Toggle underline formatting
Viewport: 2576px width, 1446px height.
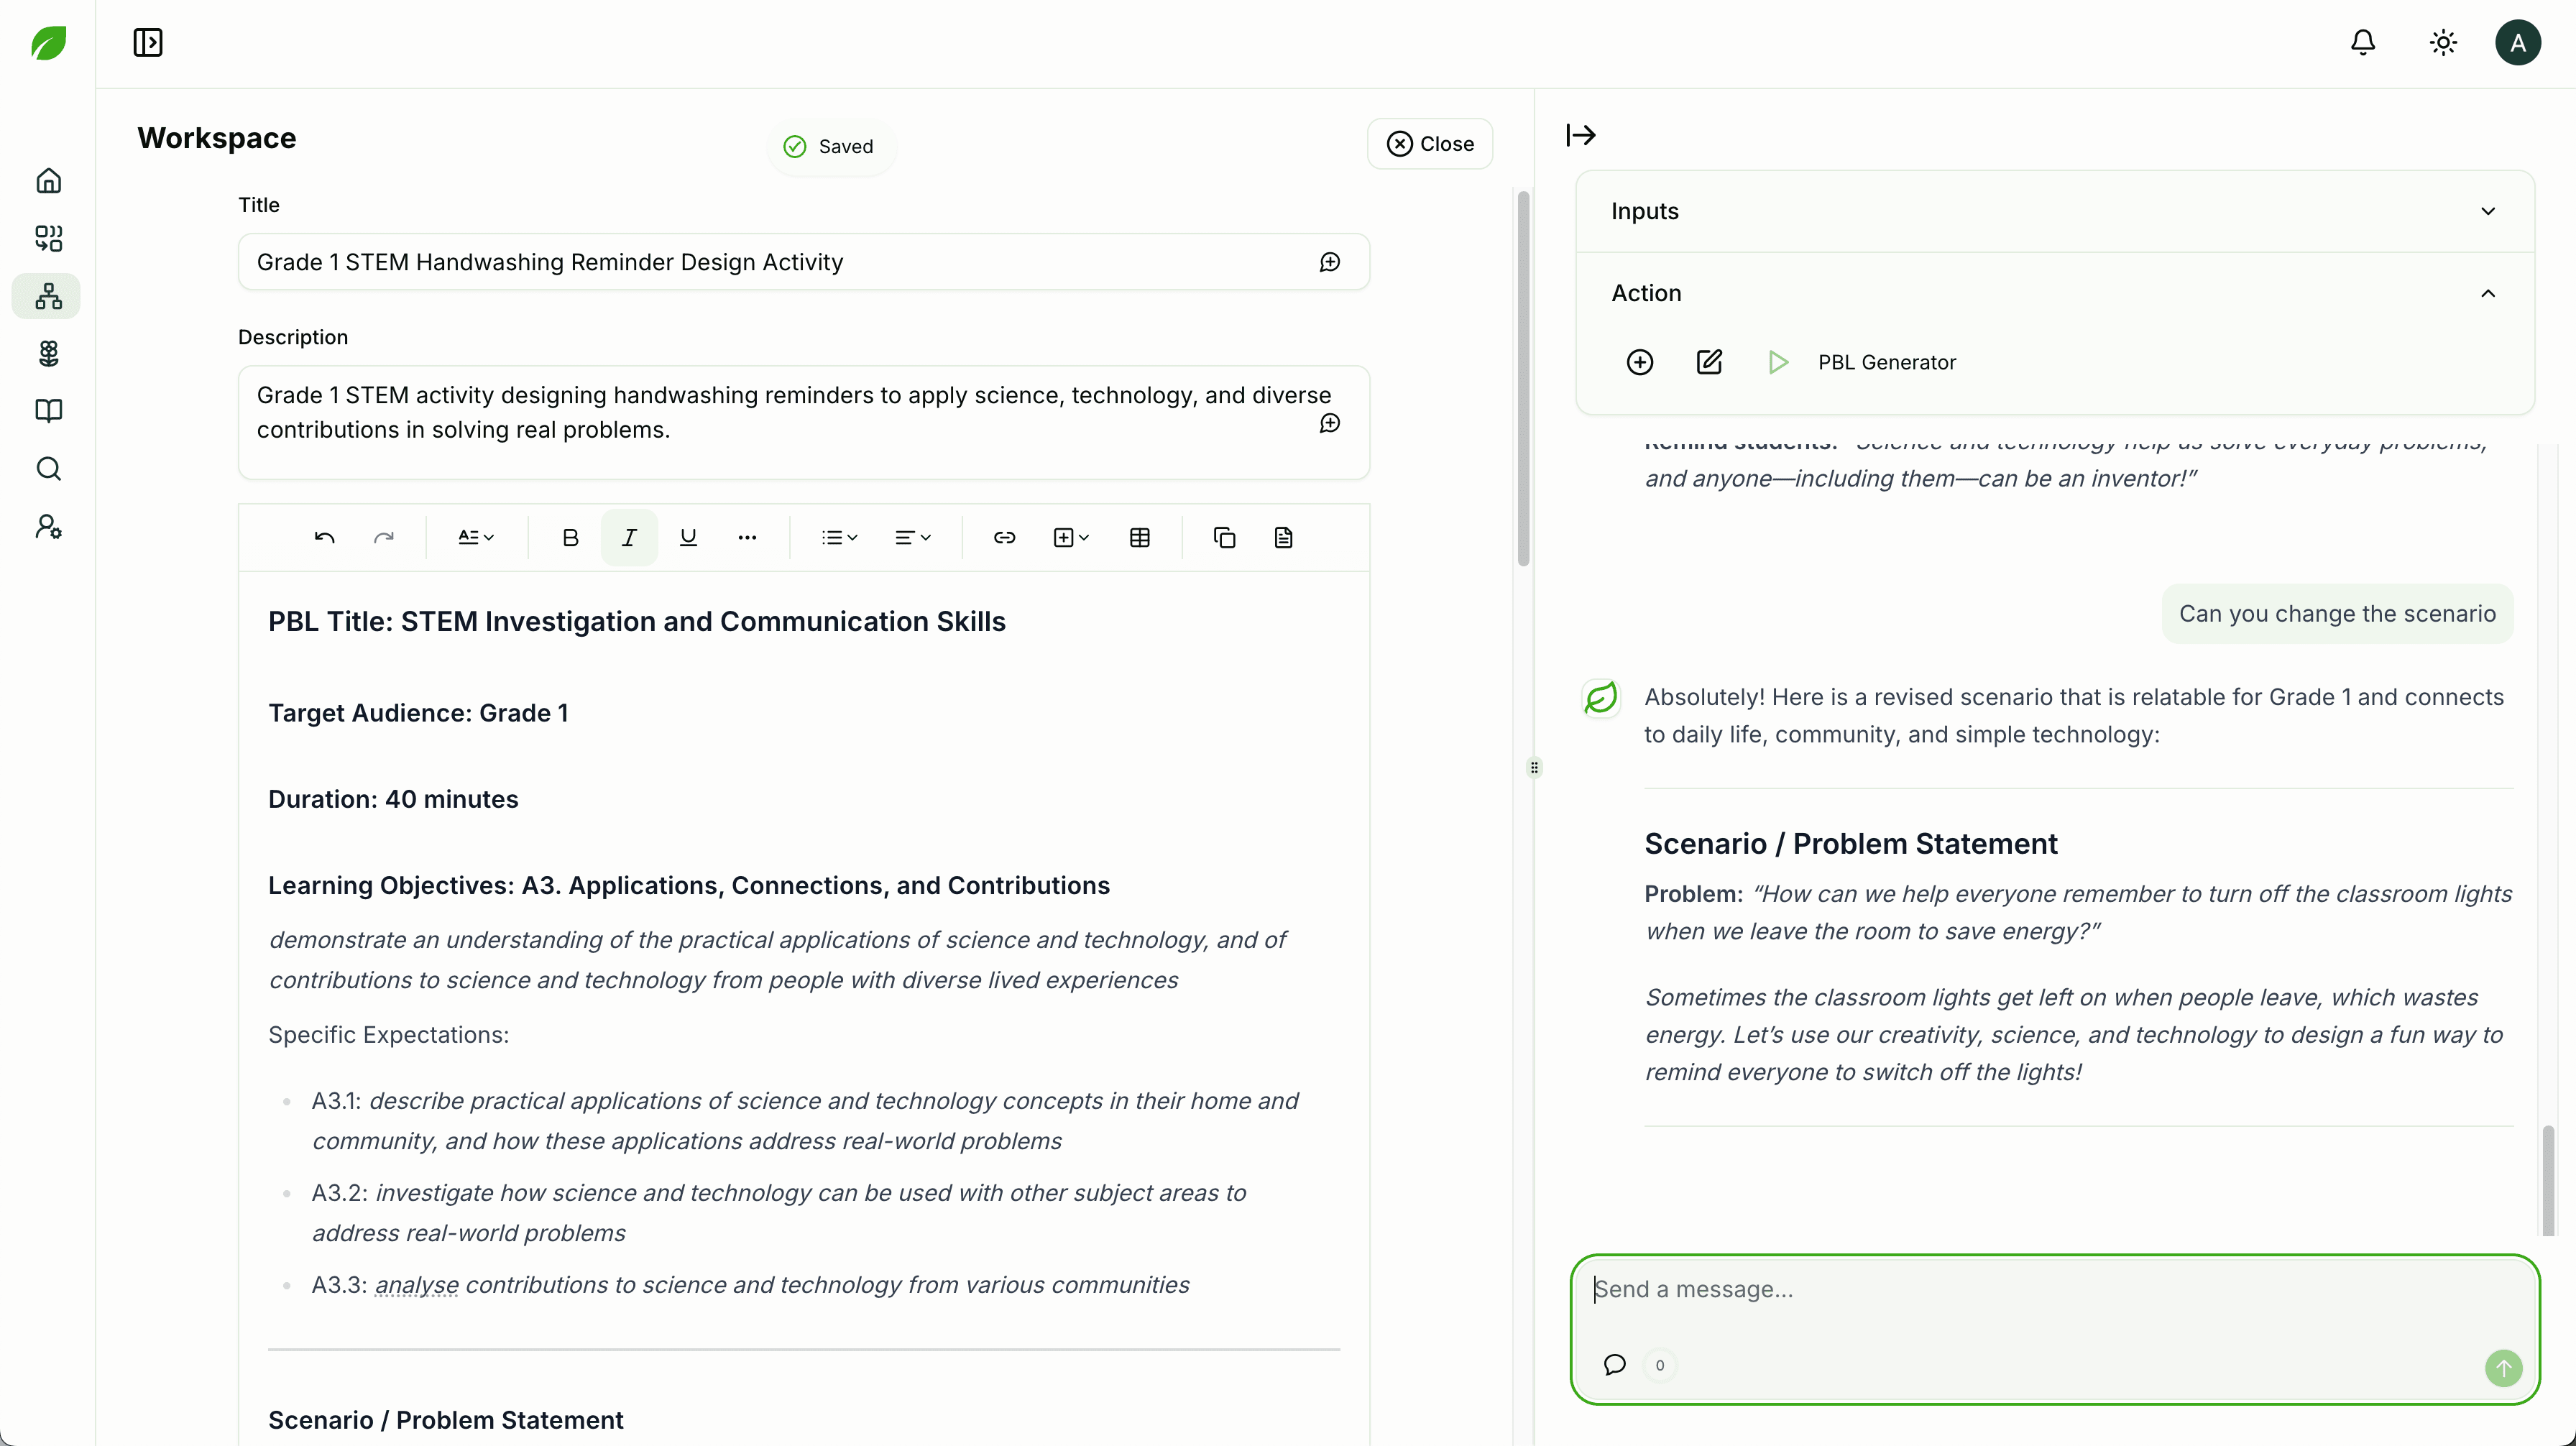688,538
